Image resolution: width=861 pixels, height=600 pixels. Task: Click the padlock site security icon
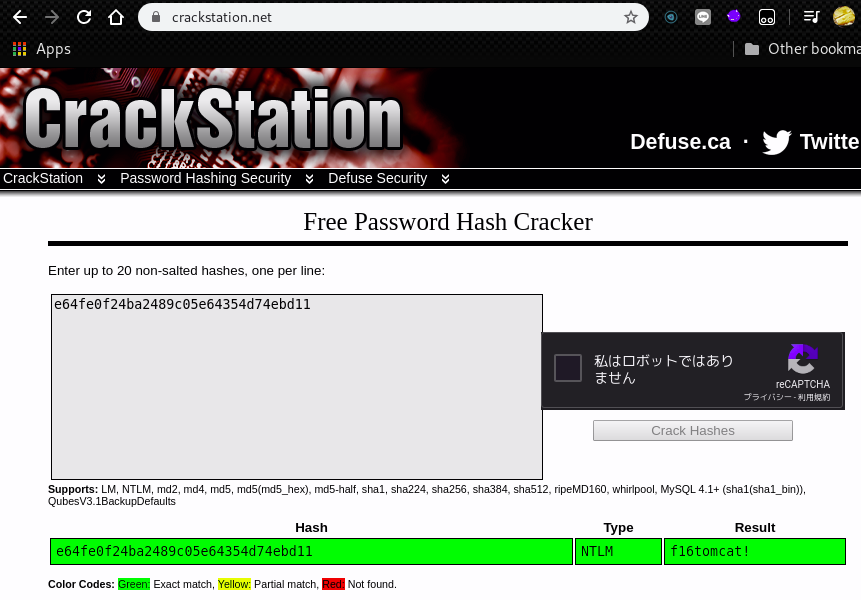click(x=156, y=17)
